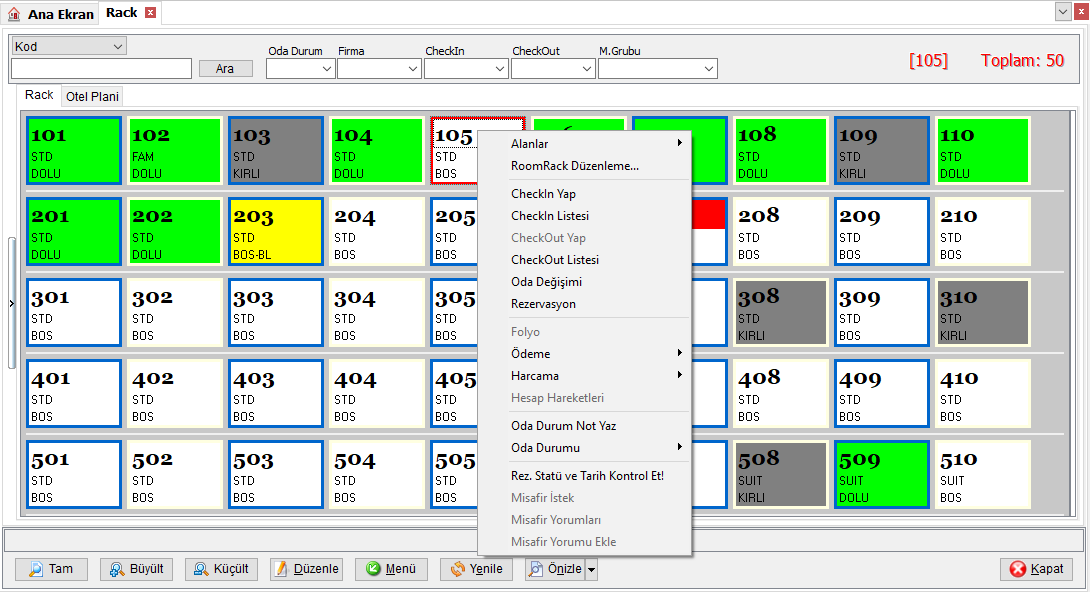Open the Firma dropdown

pos(413,69)
